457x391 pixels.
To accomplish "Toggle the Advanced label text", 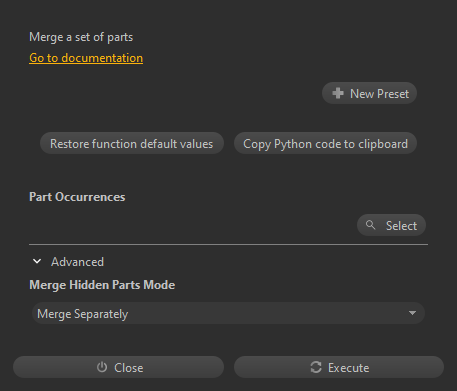I will click(x=77, y=262).
